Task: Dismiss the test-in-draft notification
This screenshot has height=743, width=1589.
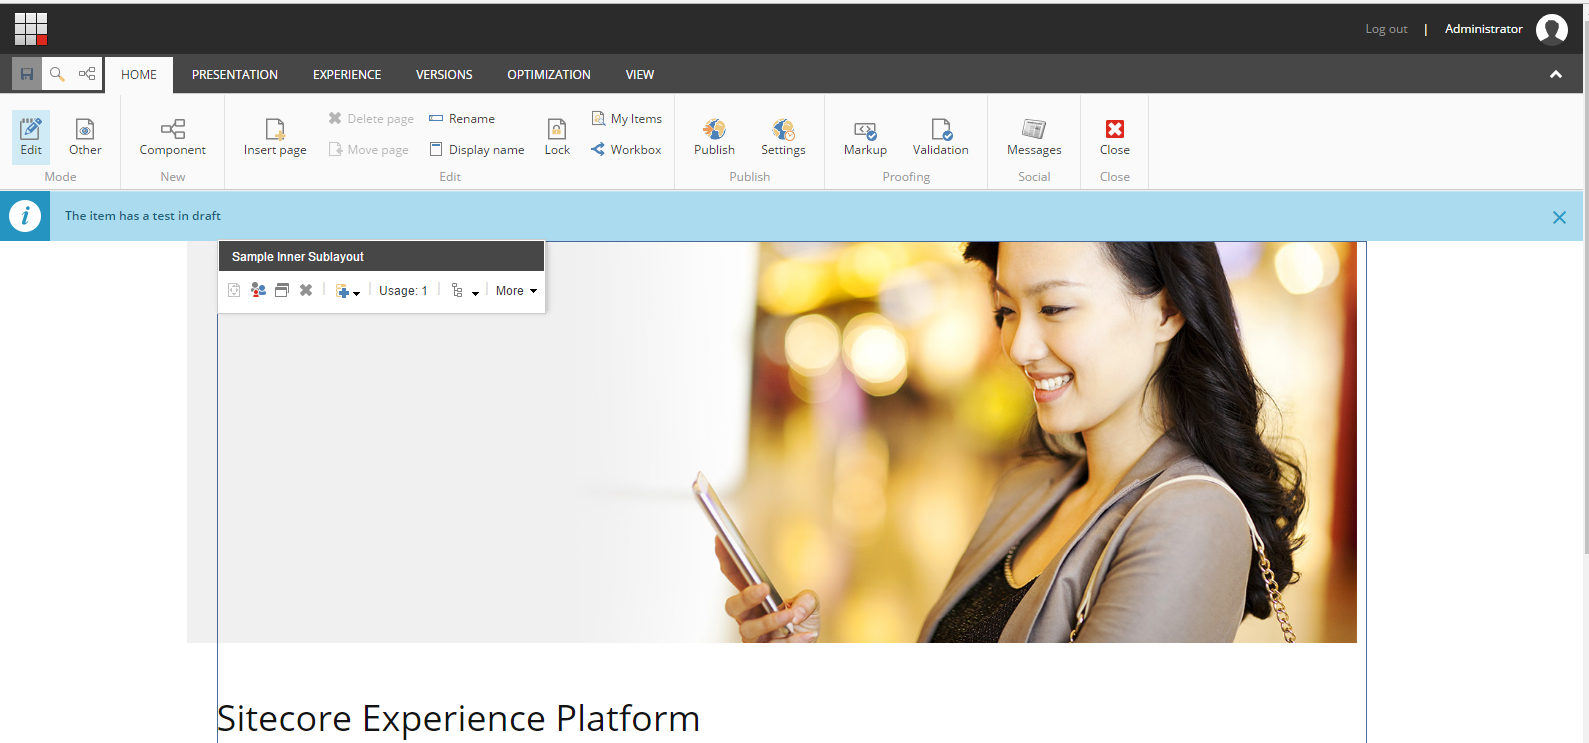Action: [x=1559, y=217]
